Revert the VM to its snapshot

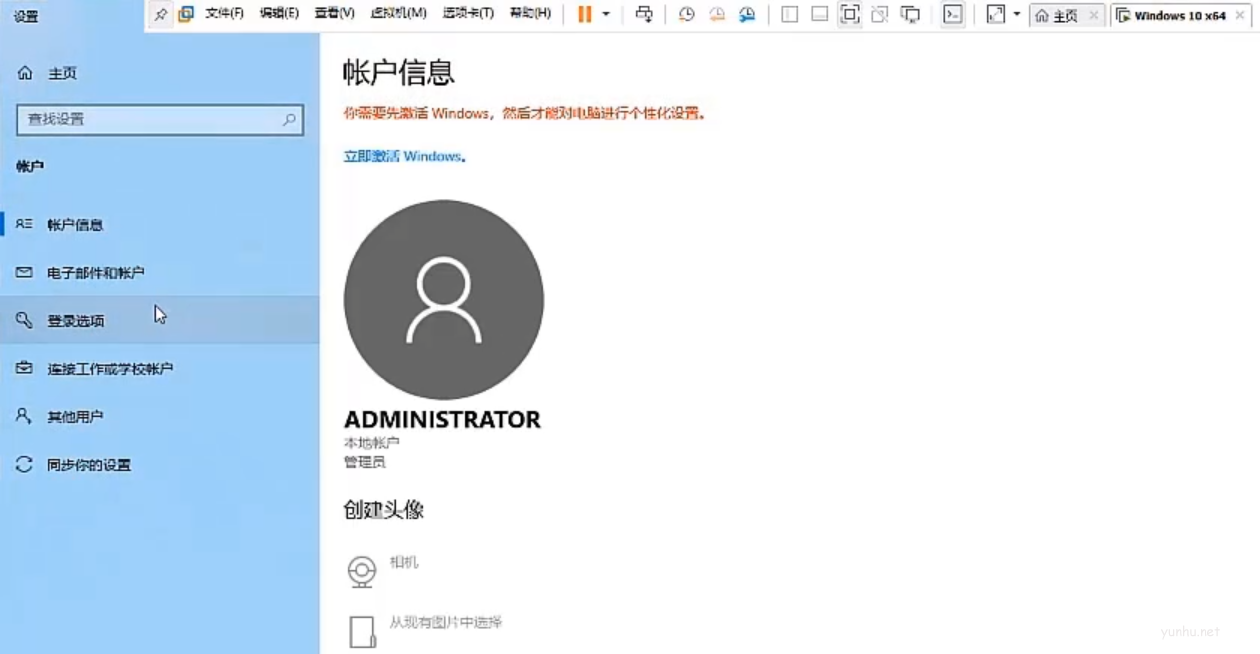(716, 15)
